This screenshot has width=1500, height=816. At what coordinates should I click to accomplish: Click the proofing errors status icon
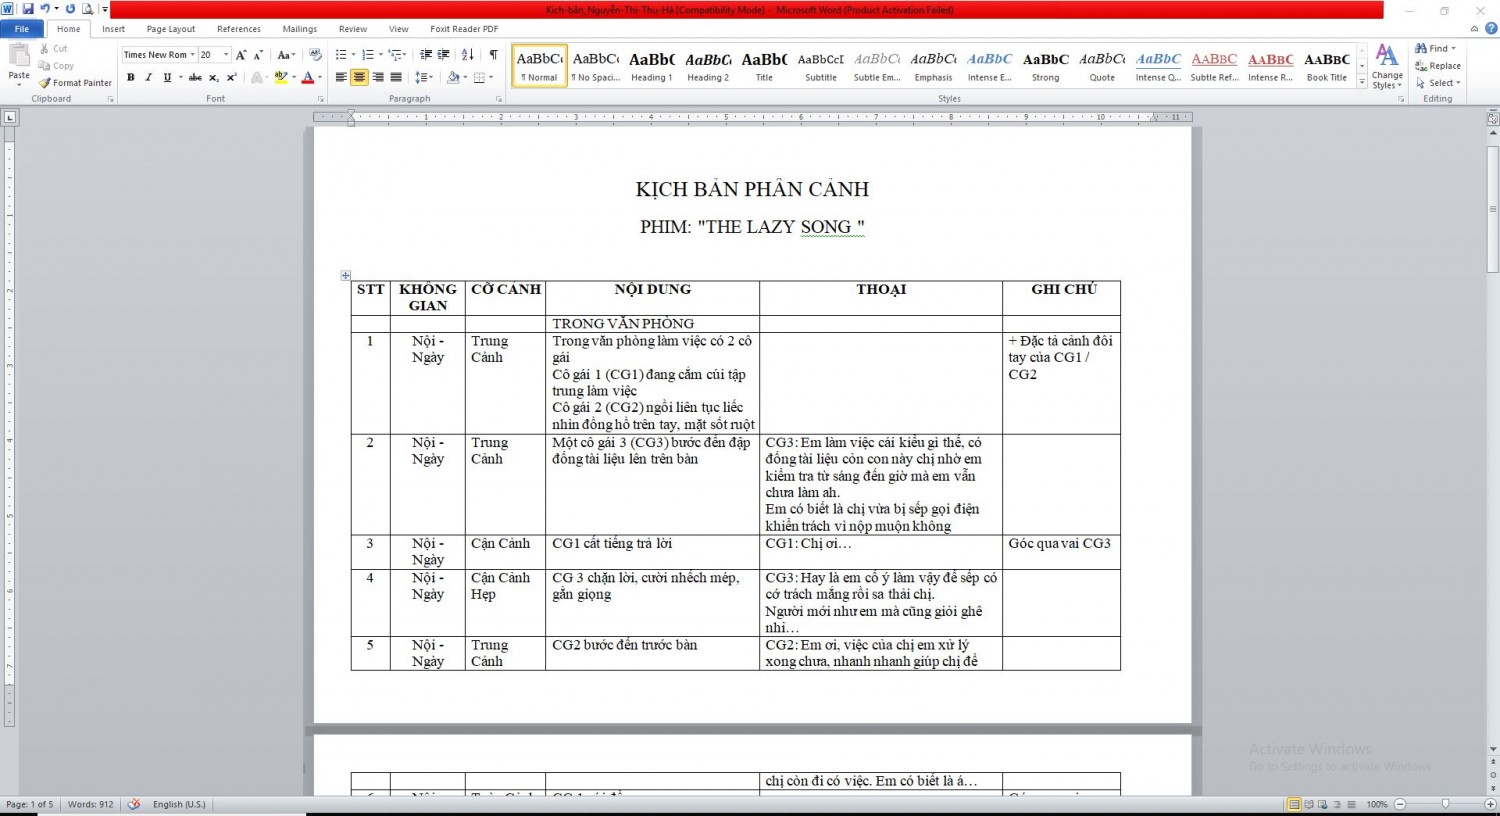134,804
